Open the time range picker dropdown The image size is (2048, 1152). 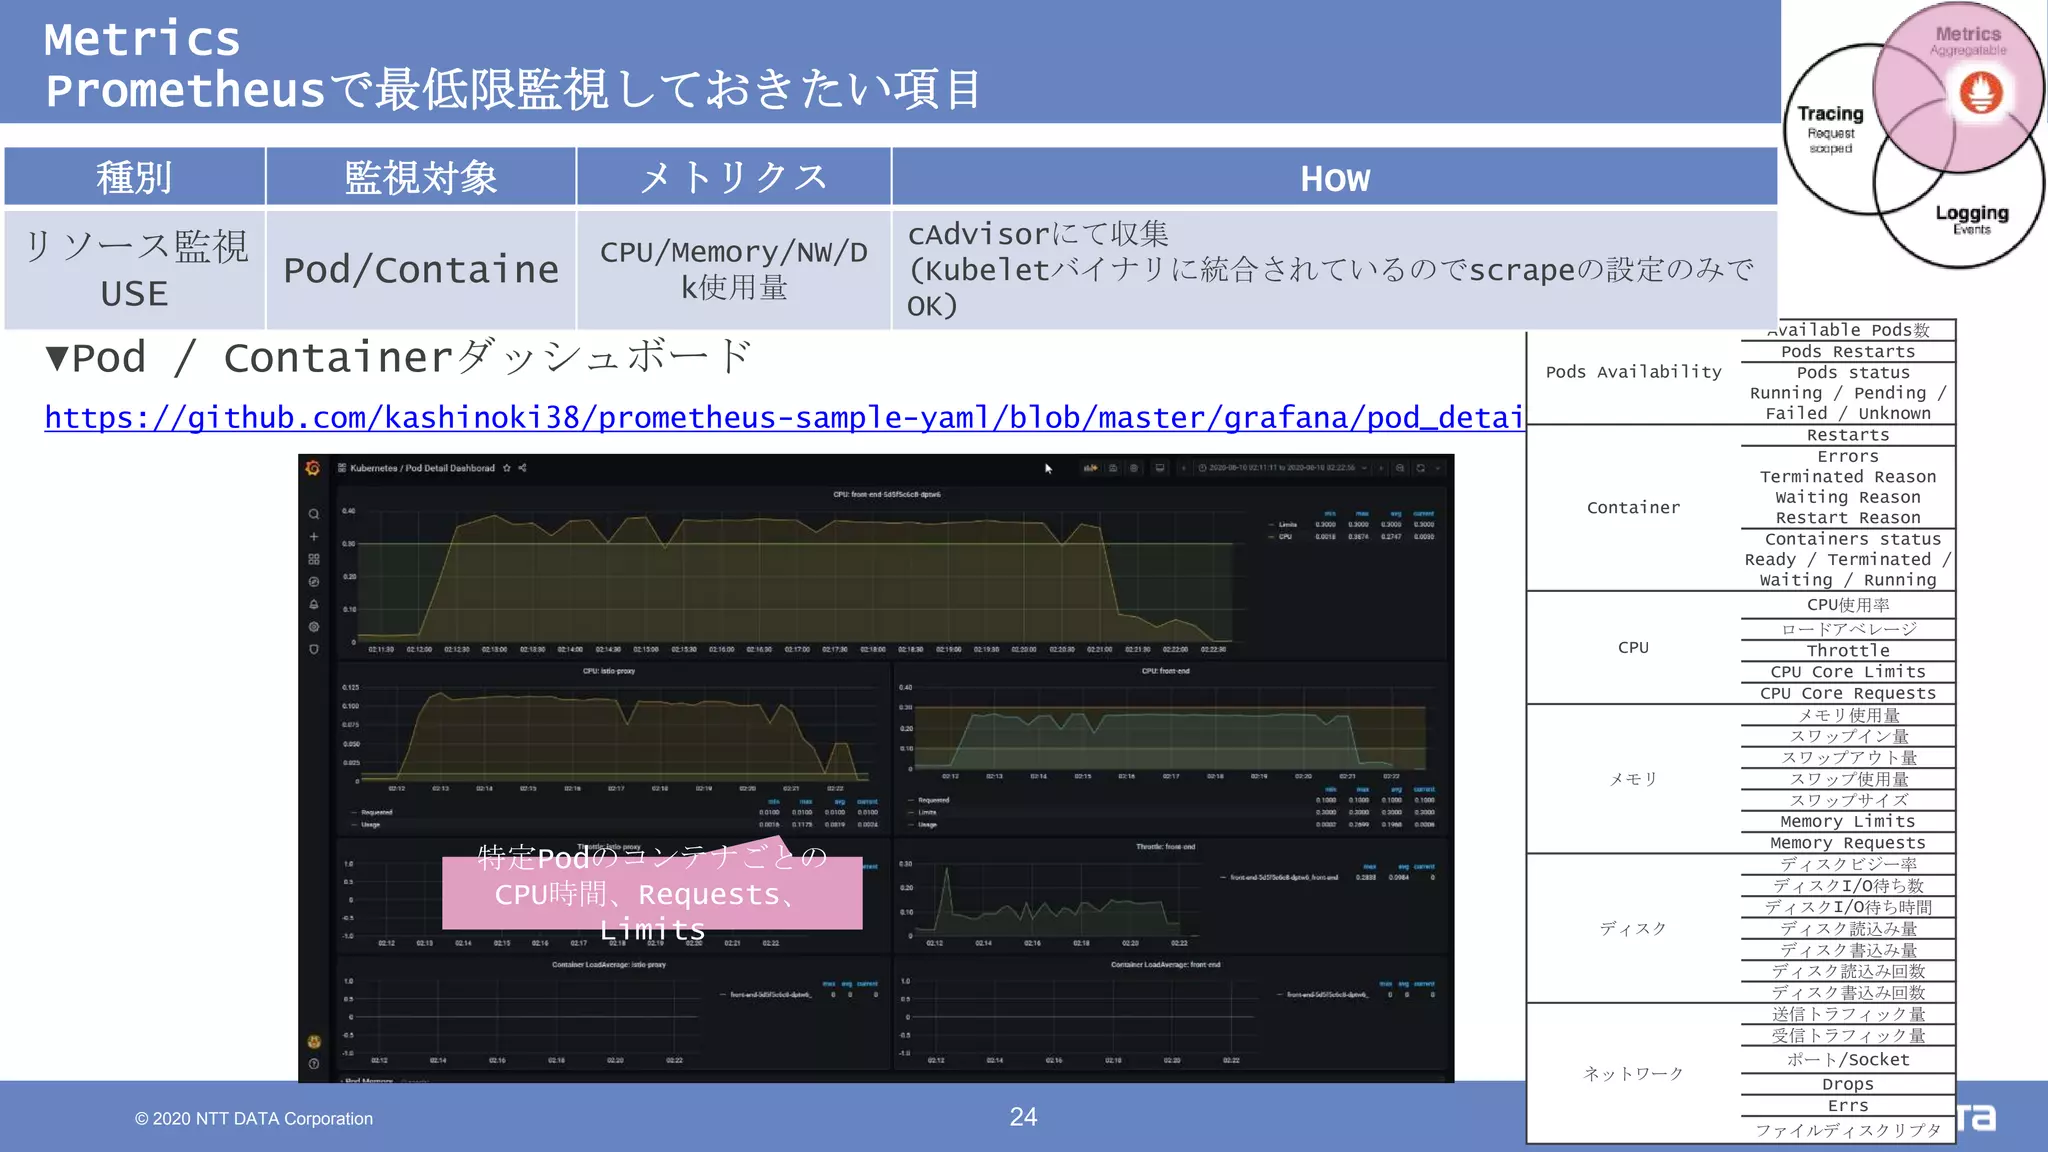1282,468
